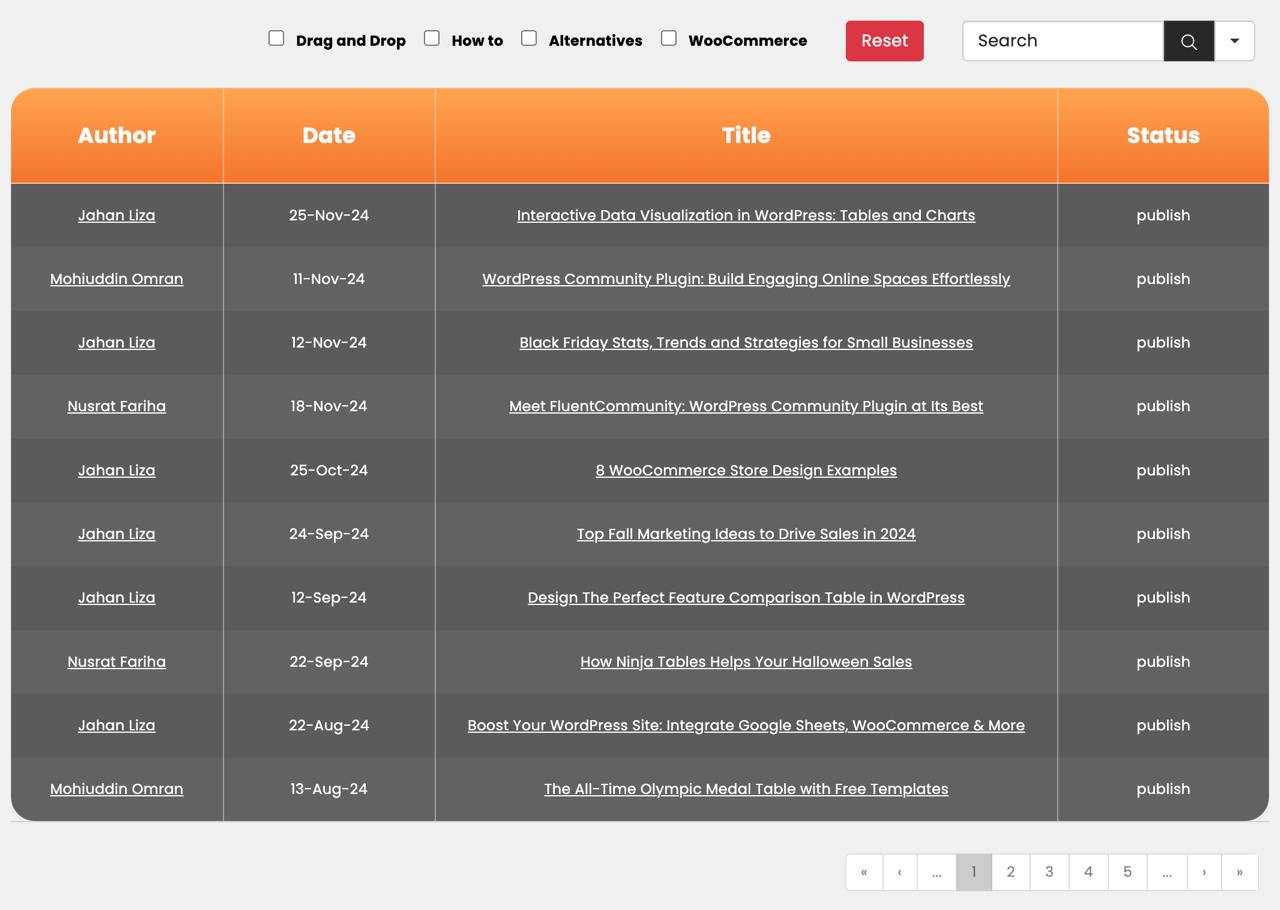Click publish status in Interactive Data Visualization row

[x=1163, y=215]
